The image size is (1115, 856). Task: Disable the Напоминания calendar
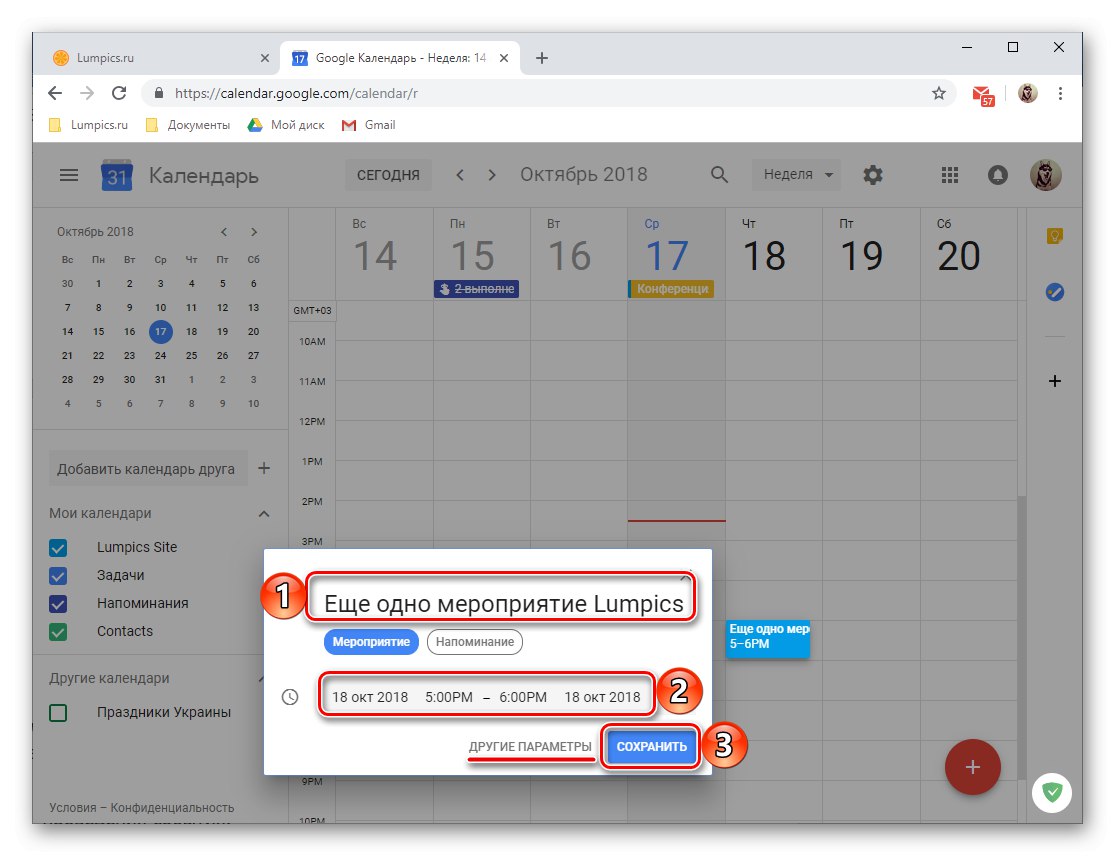tap(57, 603)
